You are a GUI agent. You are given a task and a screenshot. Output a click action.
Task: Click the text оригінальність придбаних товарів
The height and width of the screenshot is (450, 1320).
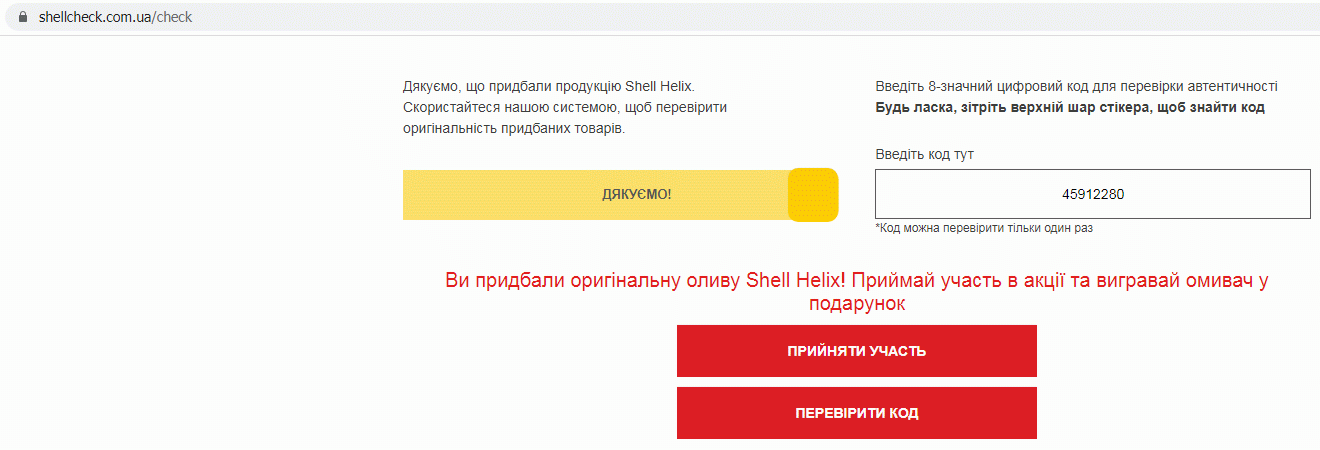pos(514,129)
